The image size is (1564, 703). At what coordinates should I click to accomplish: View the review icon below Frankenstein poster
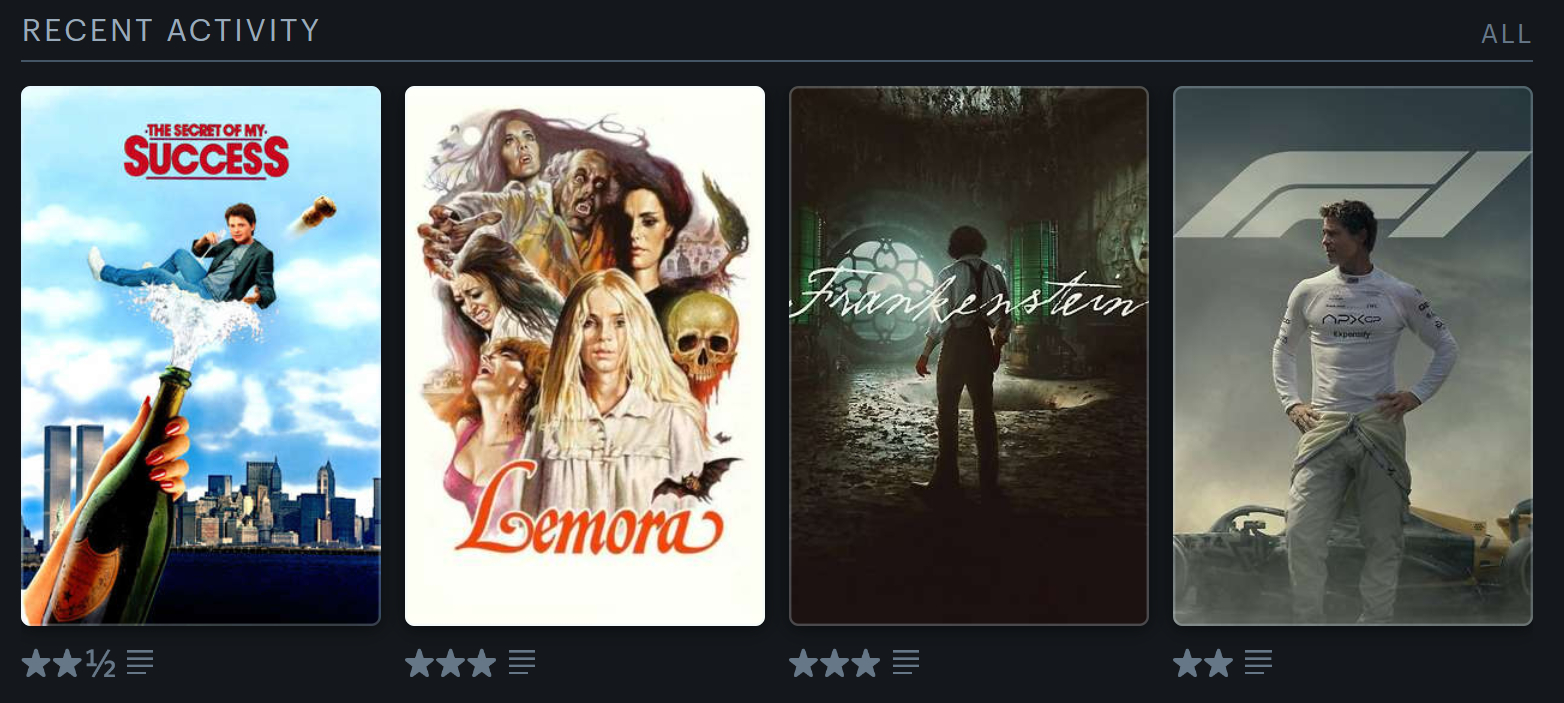pyautogui.click(x=906, y=662)
